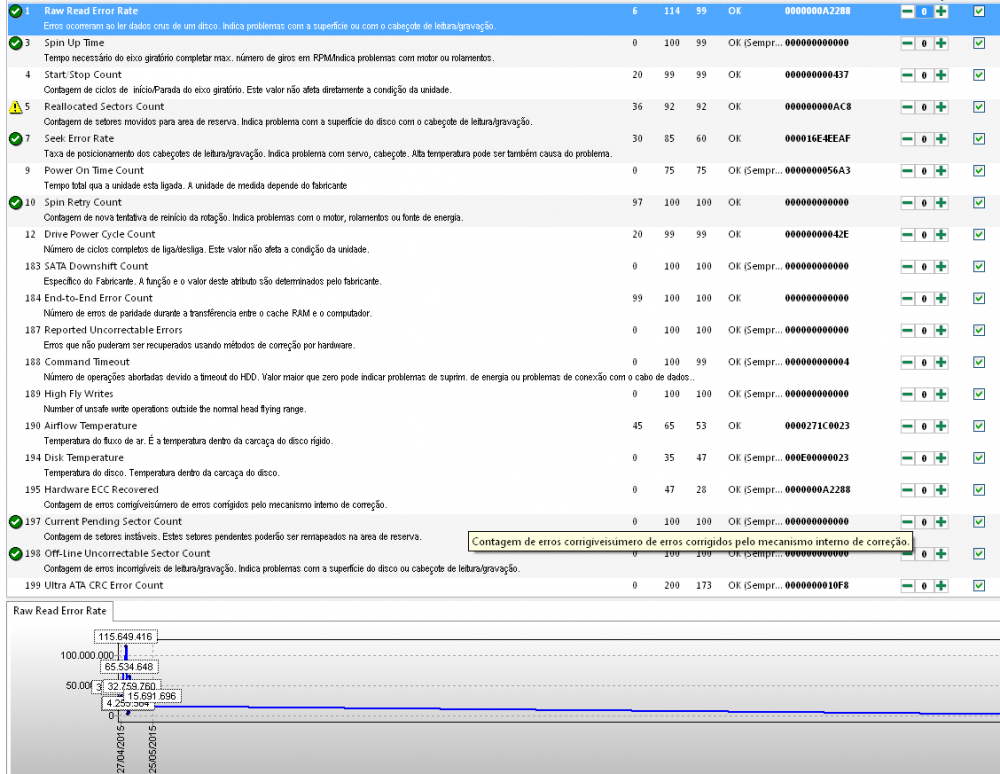Uncheck the Start/Stop Count attribute checkbox
The width and height of the screenshot is (1000, 774).
pos(979,75)
